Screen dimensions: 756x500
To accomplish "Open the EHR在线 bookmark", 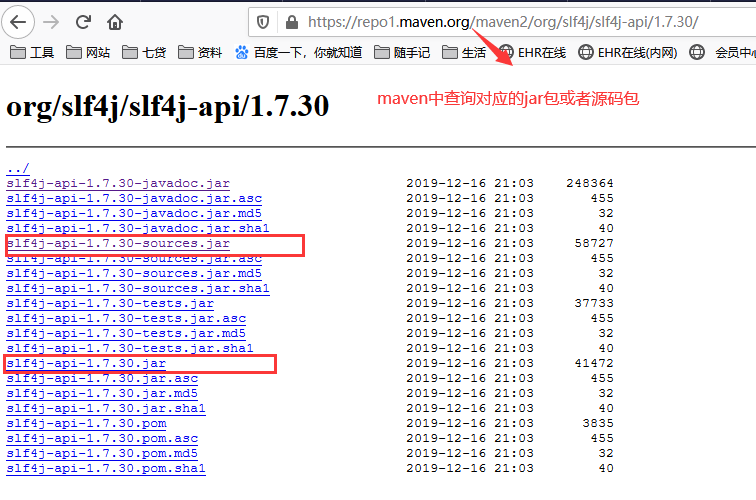I will click(x=532, y=52).
